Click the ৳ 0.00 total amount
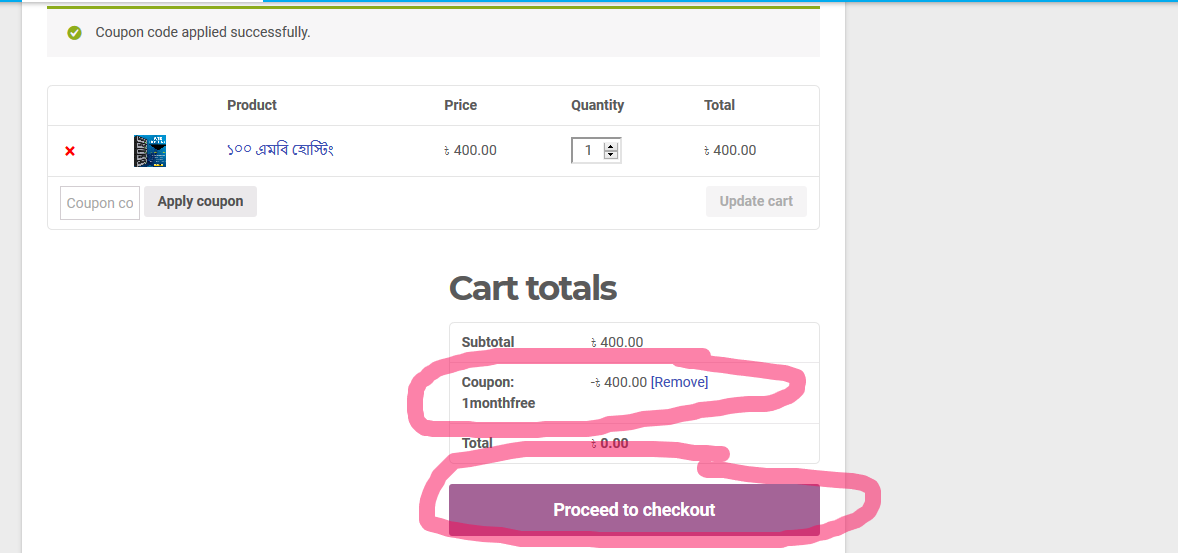1178x553 pixels. [610, 443]
